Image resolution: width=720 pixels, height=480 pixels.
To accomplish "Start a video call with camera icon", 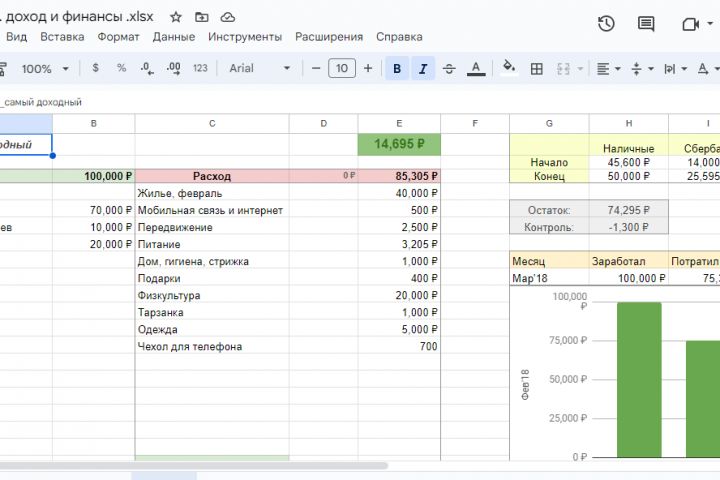I will point(690,24).
